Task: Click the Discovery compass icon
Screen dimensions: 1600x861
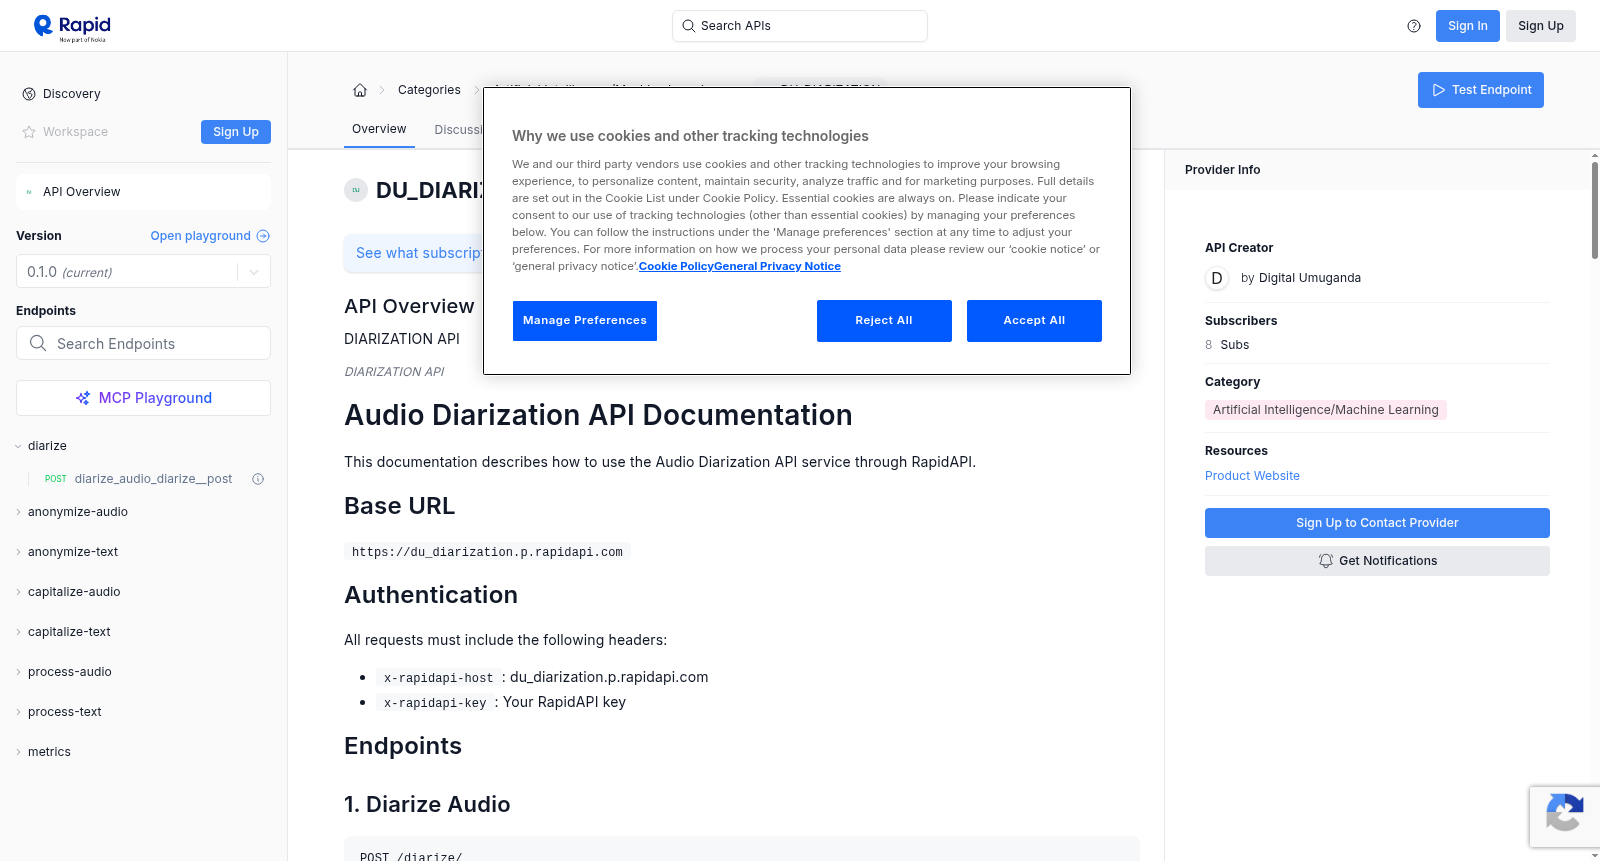Action: click(x=29, y=94)
